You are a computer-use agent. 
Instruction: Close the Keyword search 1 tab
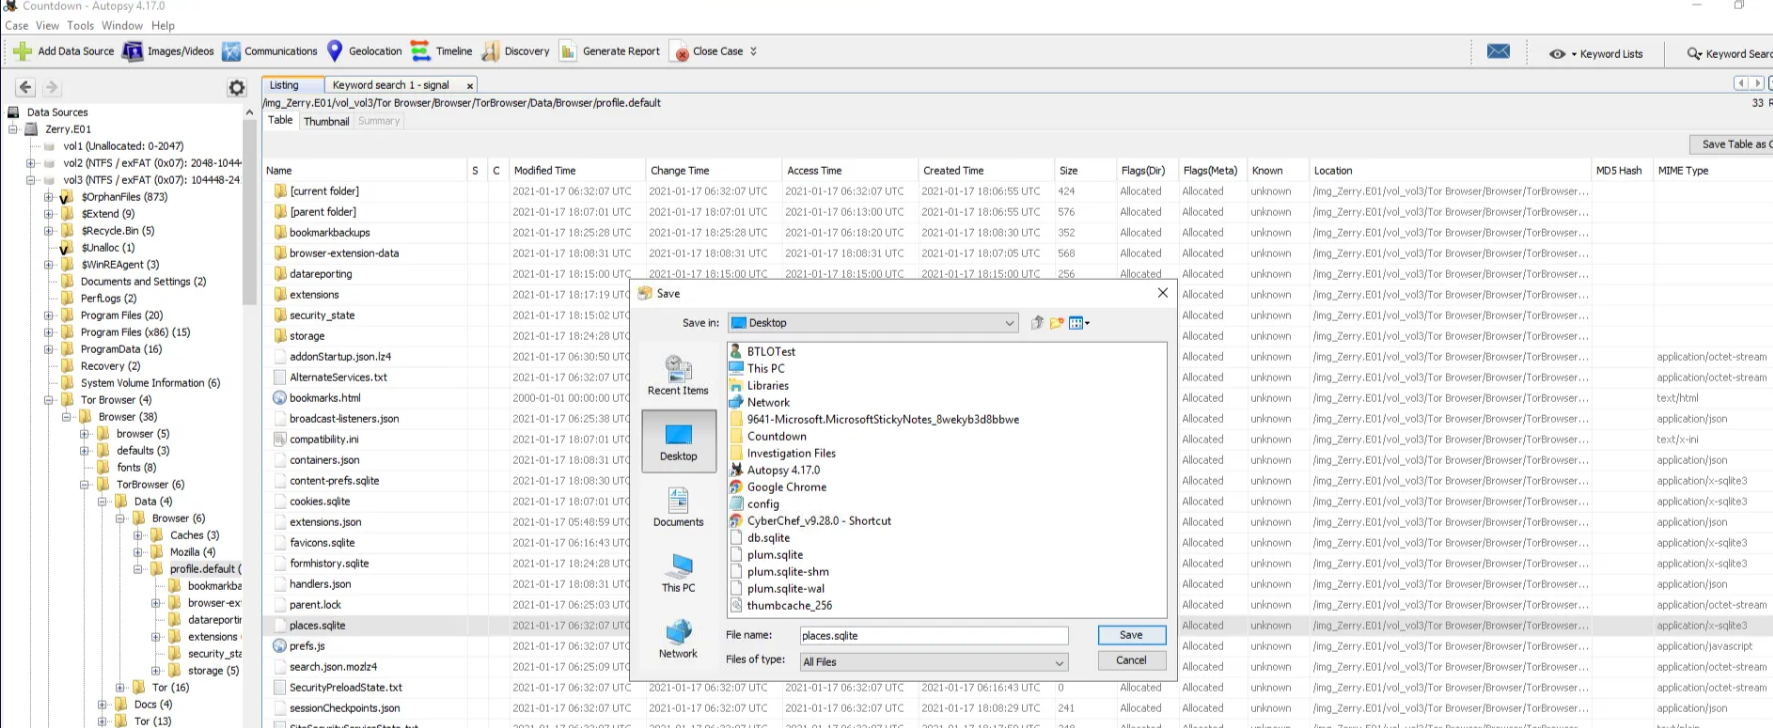point(470,86)
